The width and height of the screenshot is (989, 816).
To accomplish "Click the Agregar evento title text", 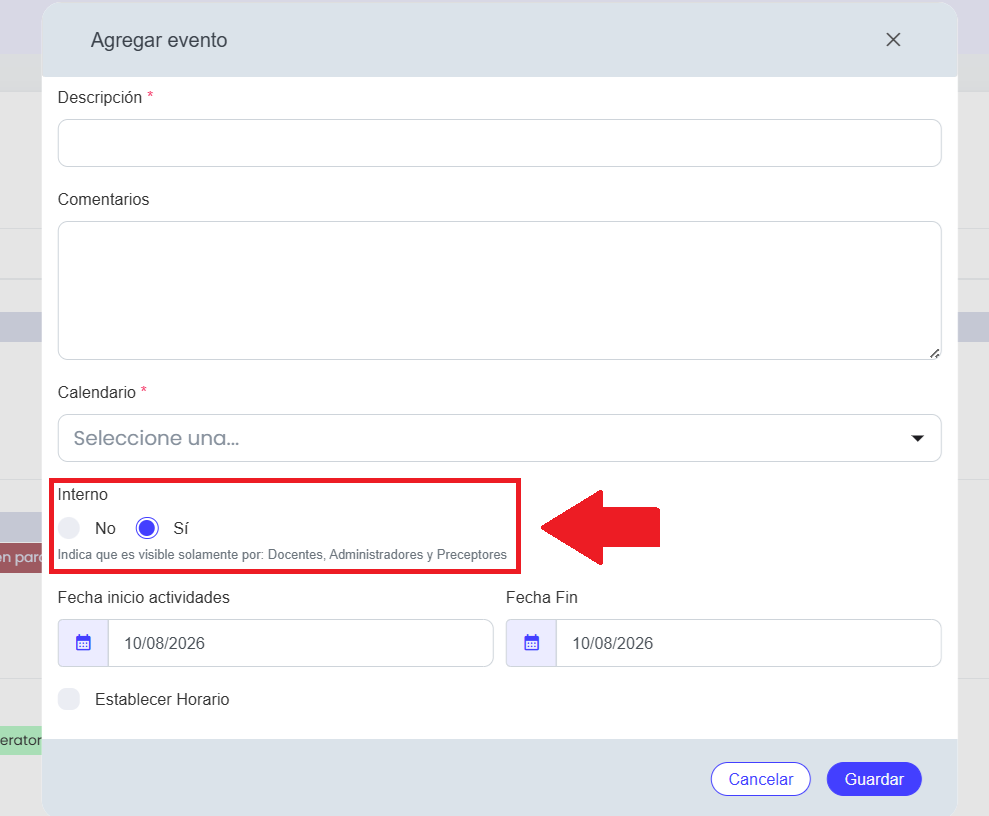I will tap(159, 40).
